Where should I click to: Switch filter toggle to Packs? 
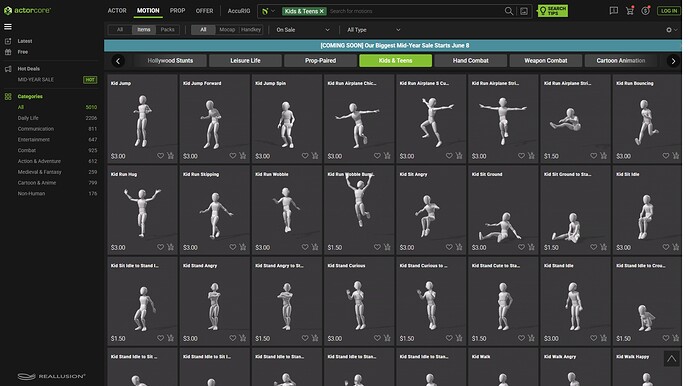[x=167, y=29]
